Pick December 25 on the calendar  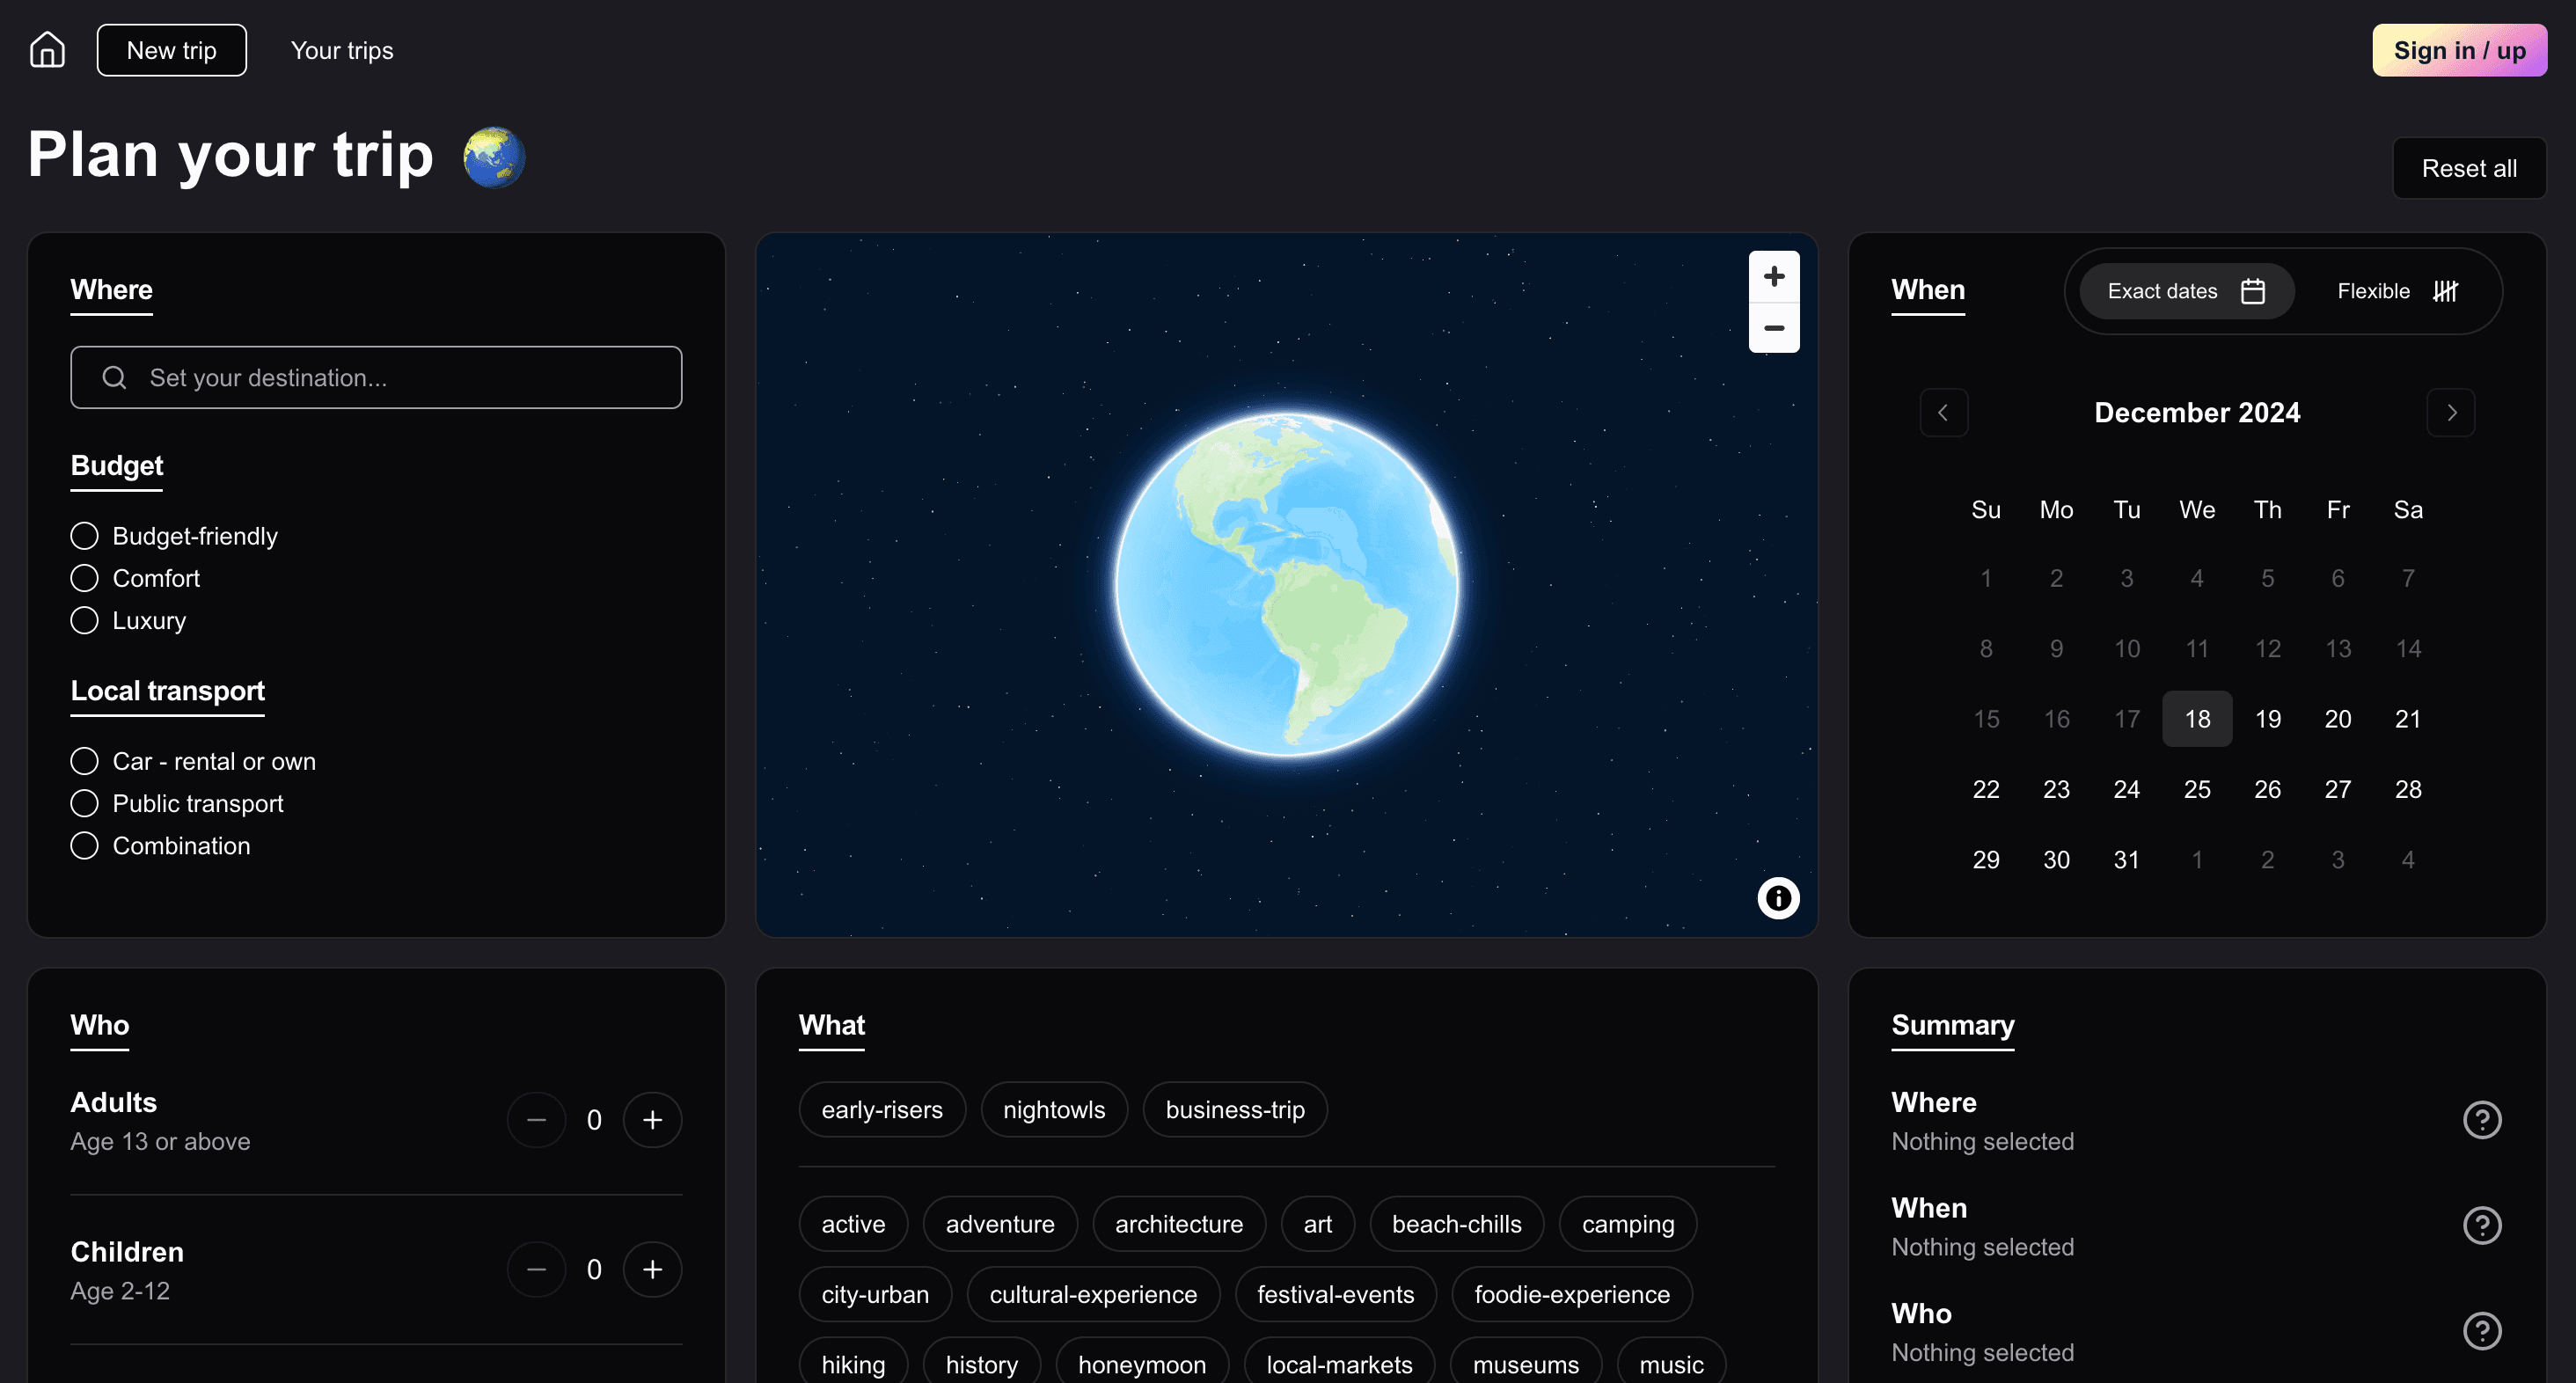tap(2196, 789)
